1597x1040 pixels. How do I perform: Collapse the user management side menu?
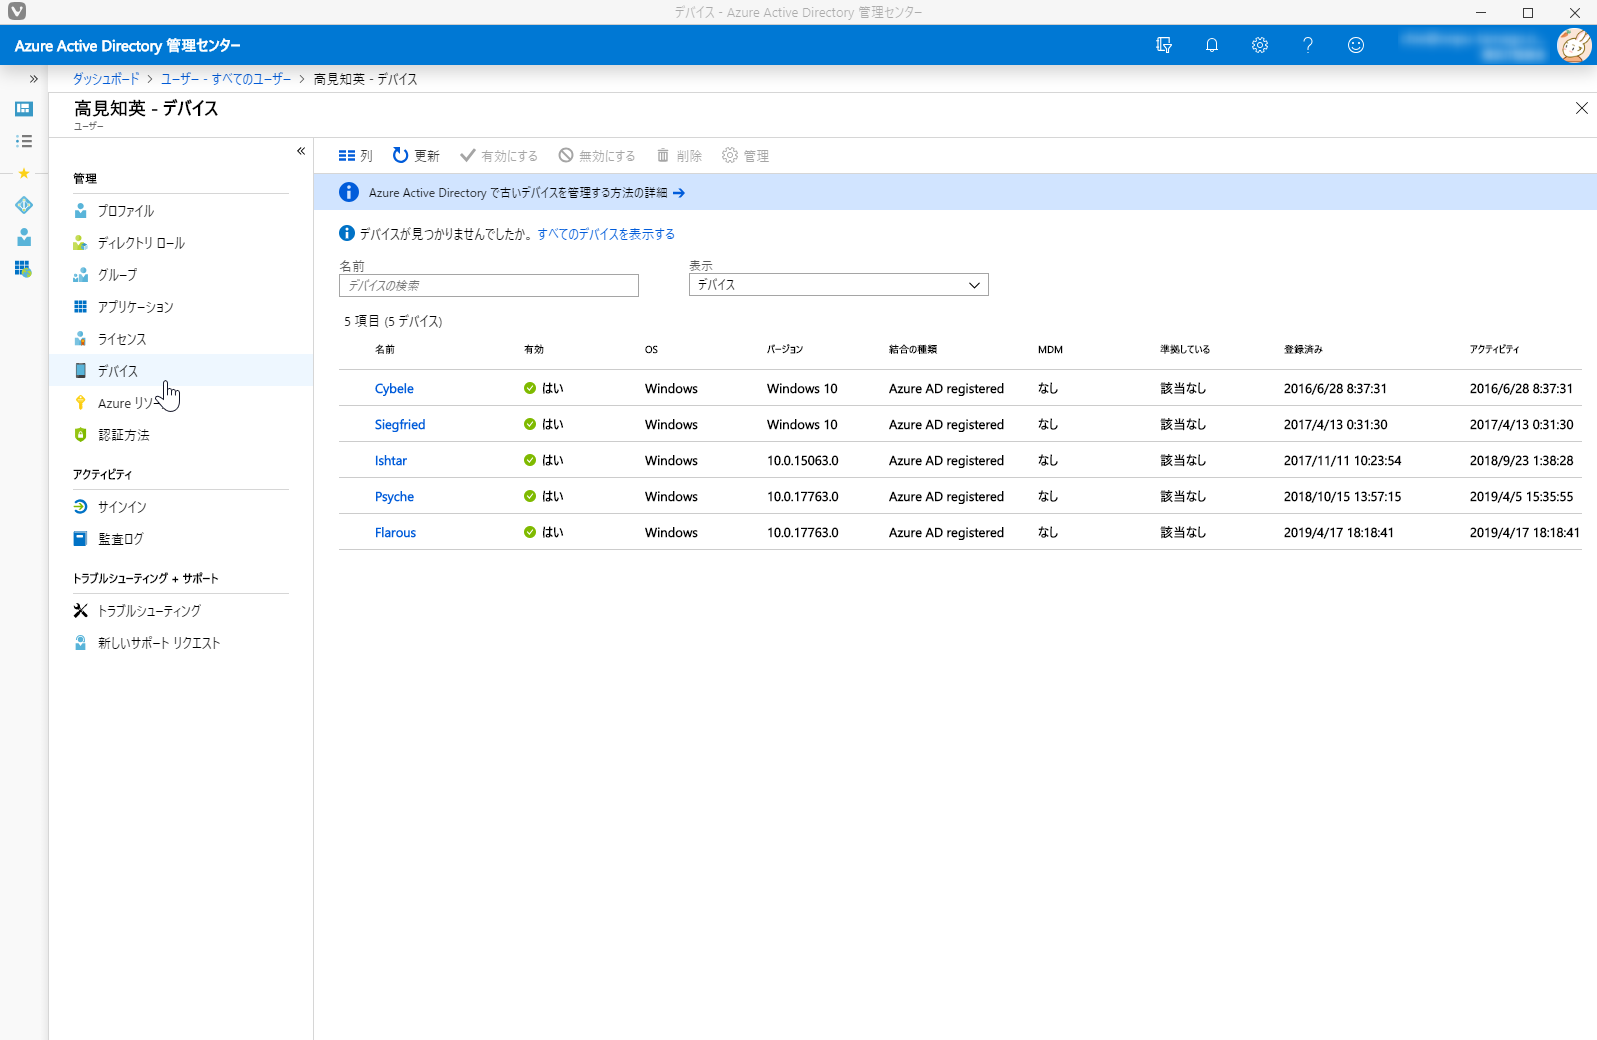(300, 151)
